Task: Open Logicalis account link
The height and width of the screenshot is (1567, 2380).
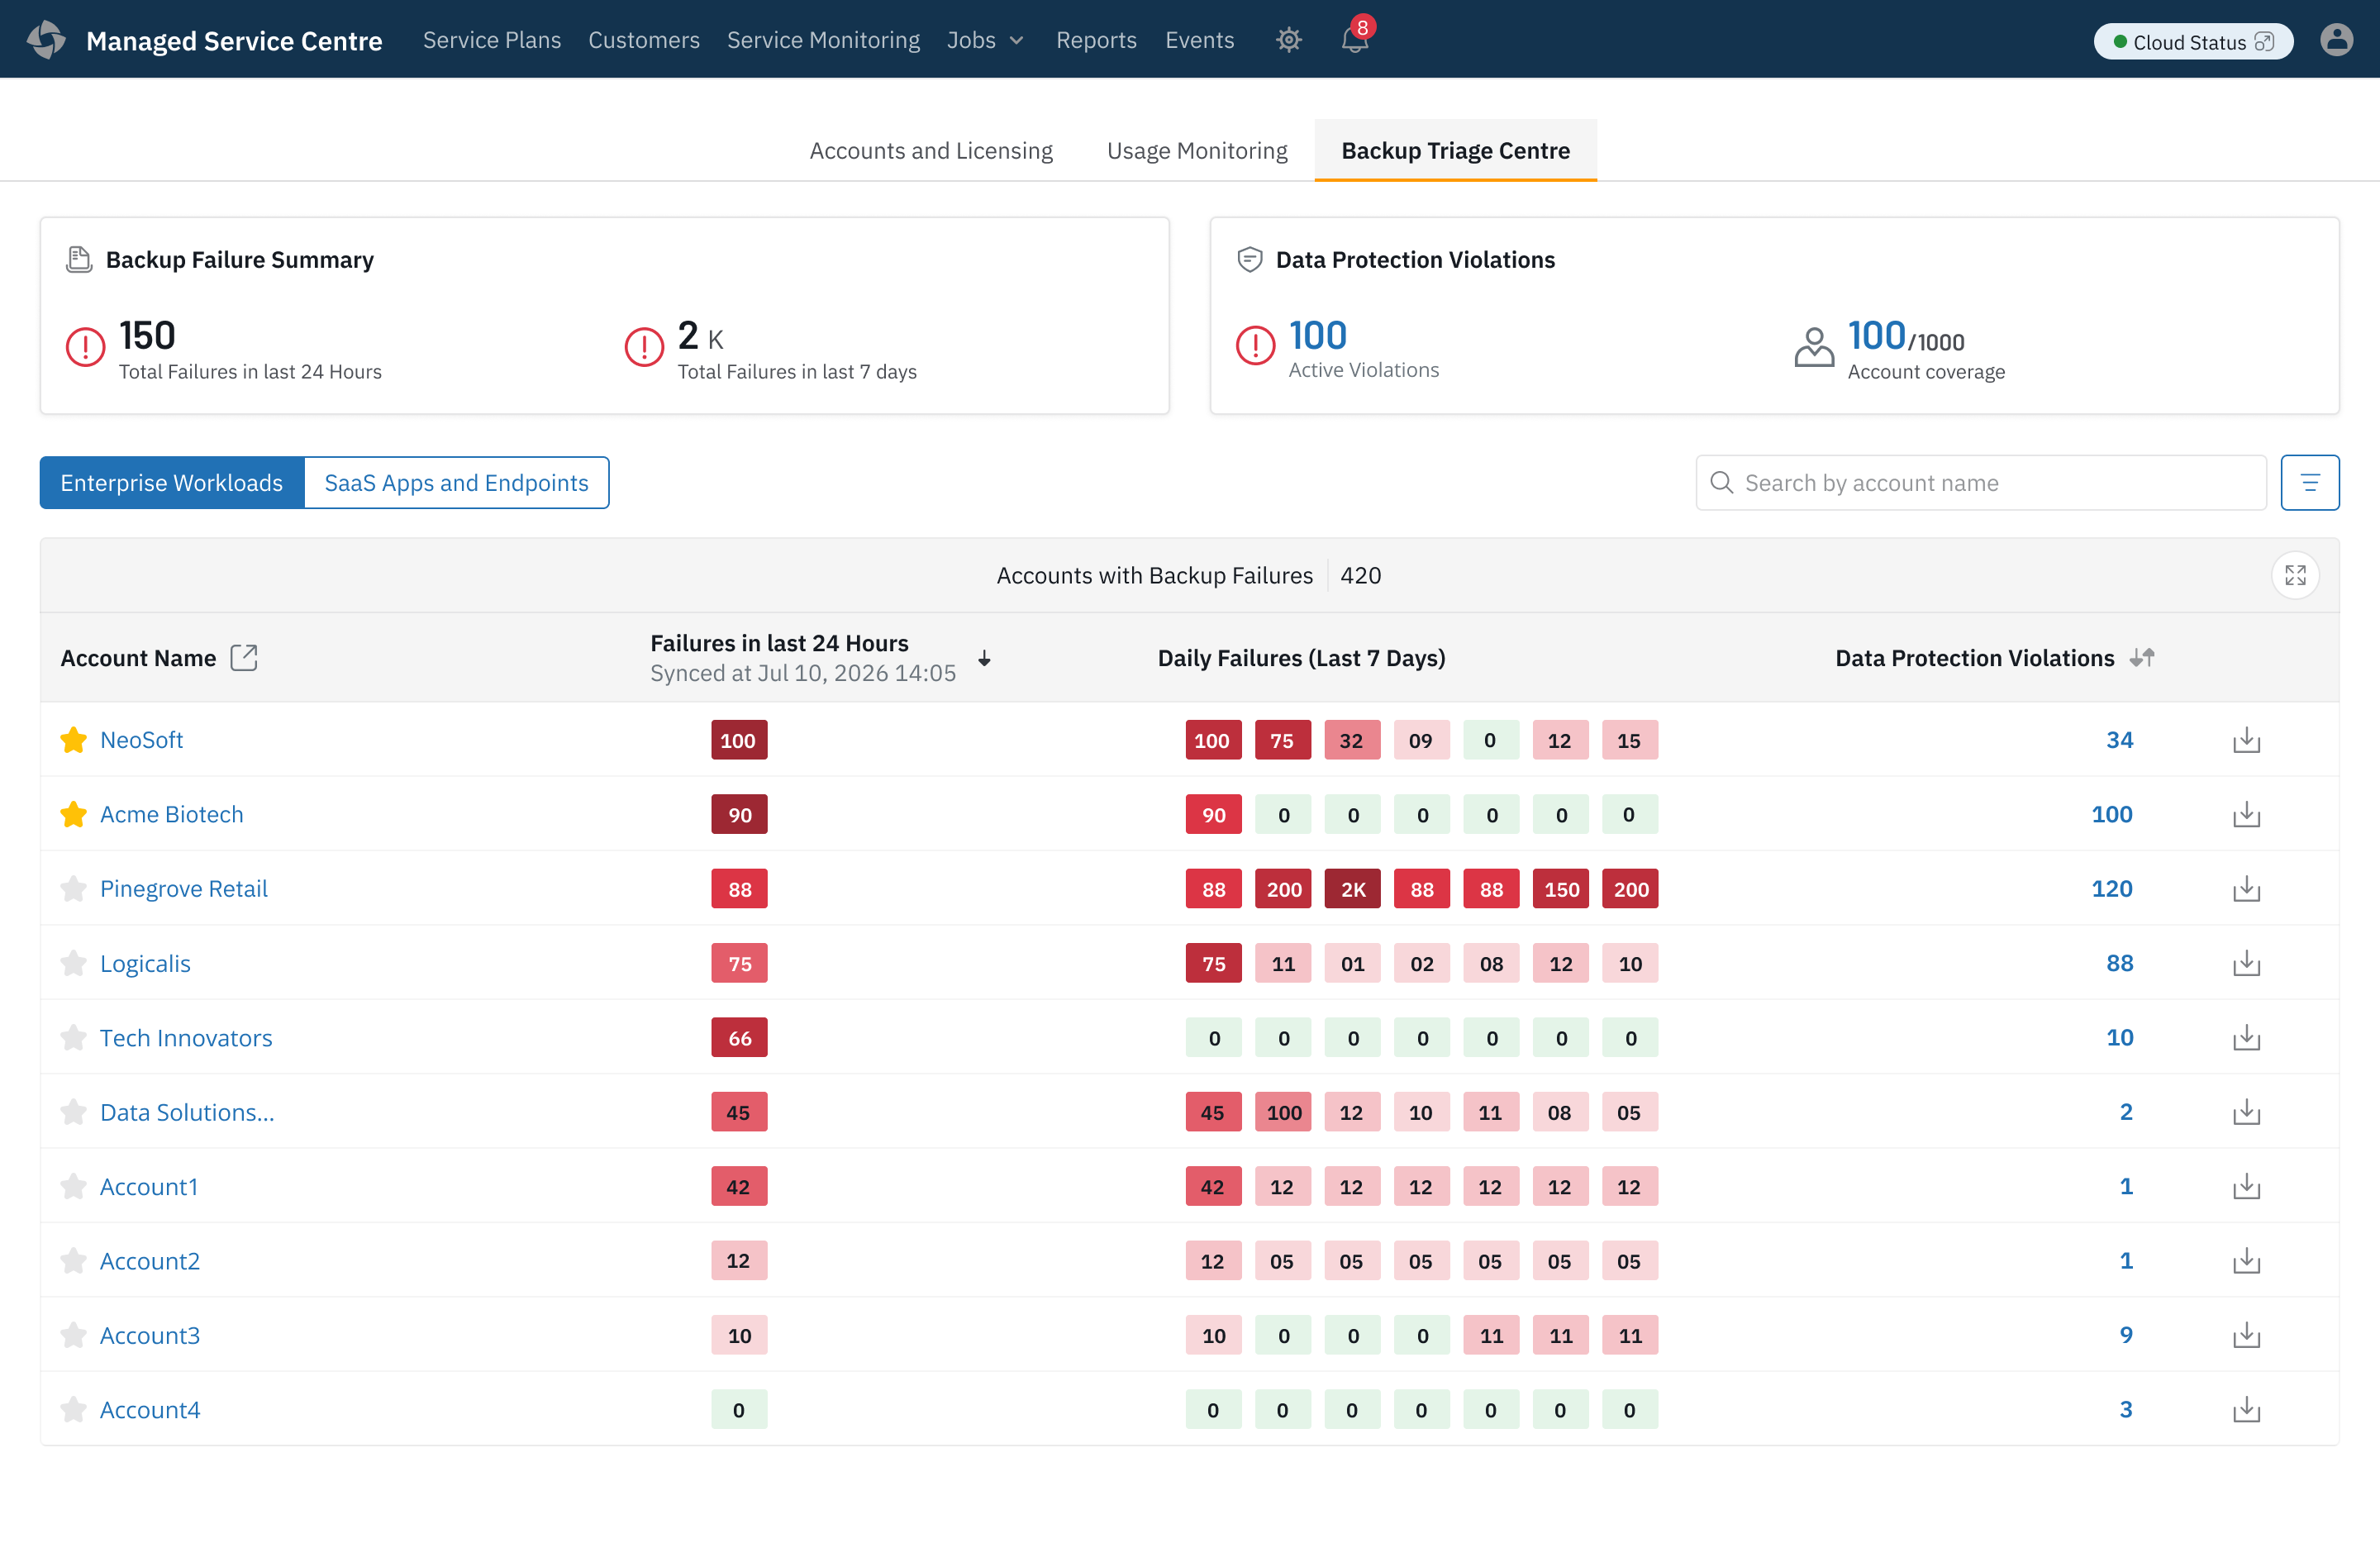Action: (145, 963)
